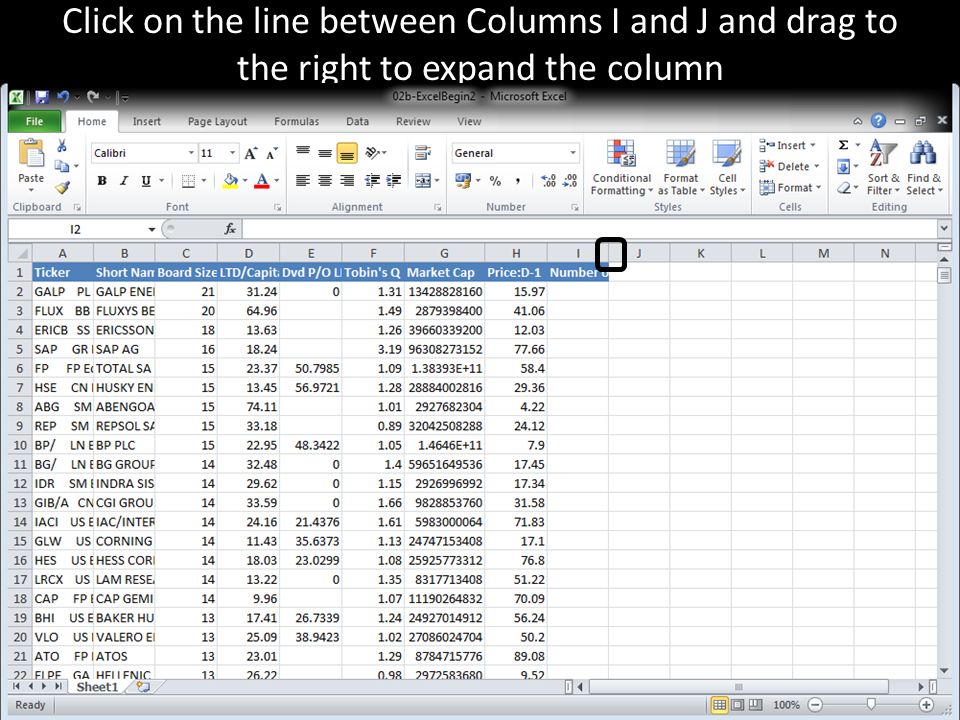Switch to the Page Layout tab

[217, 121]
